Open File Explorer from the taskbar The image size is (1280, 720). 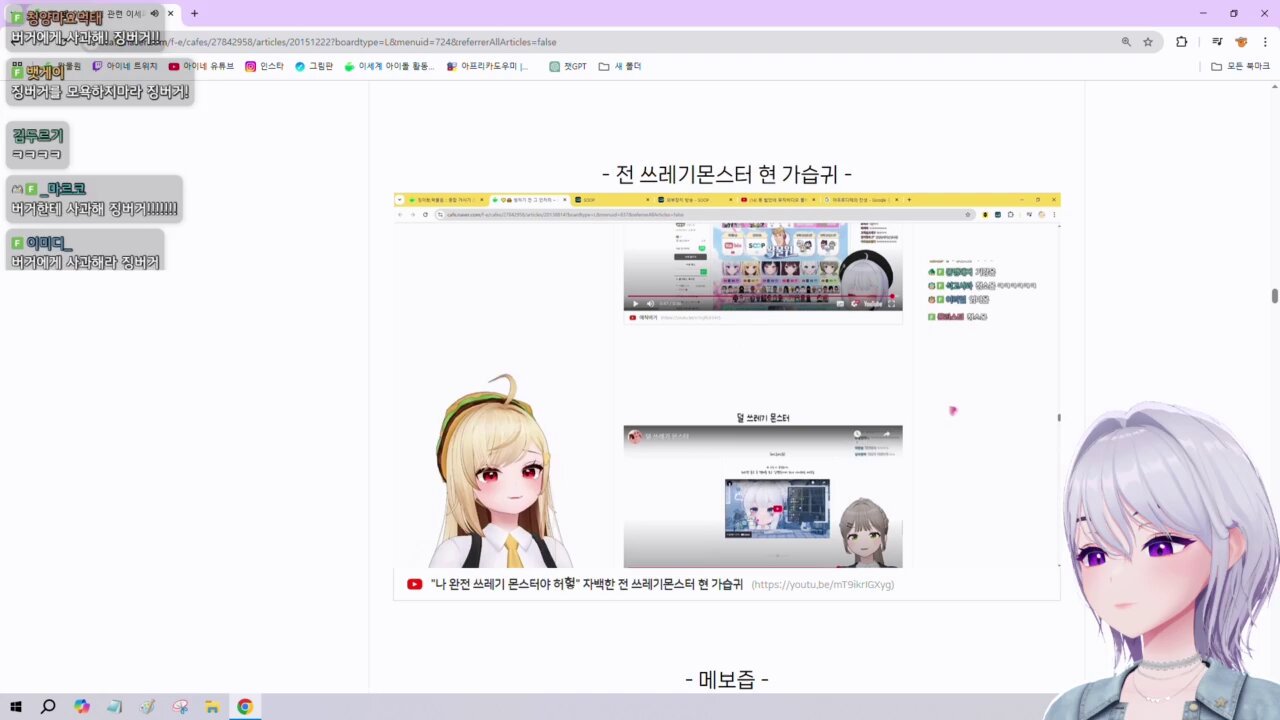click(x=212, y=706)
